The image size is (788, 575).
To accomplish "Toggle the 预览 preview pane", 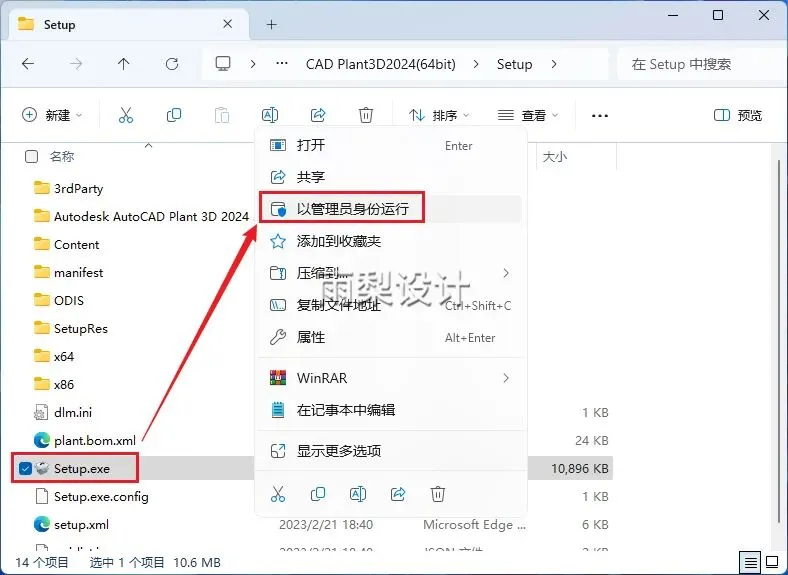I will [x=737, y=116].
